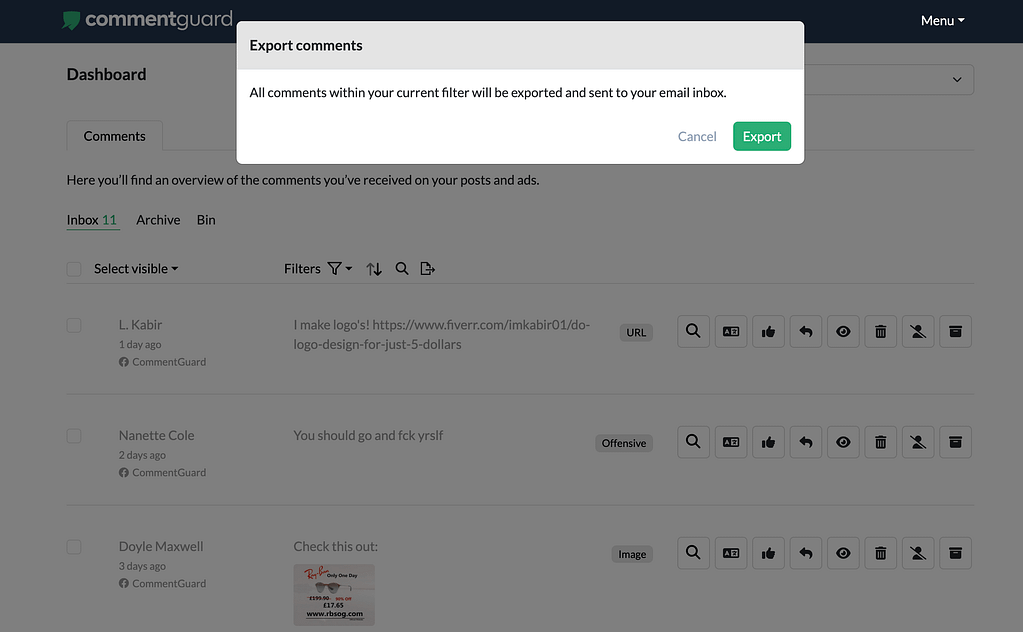Archive L. Kabir's comment
The image size is (1023, 632).
tap(955, 331)
